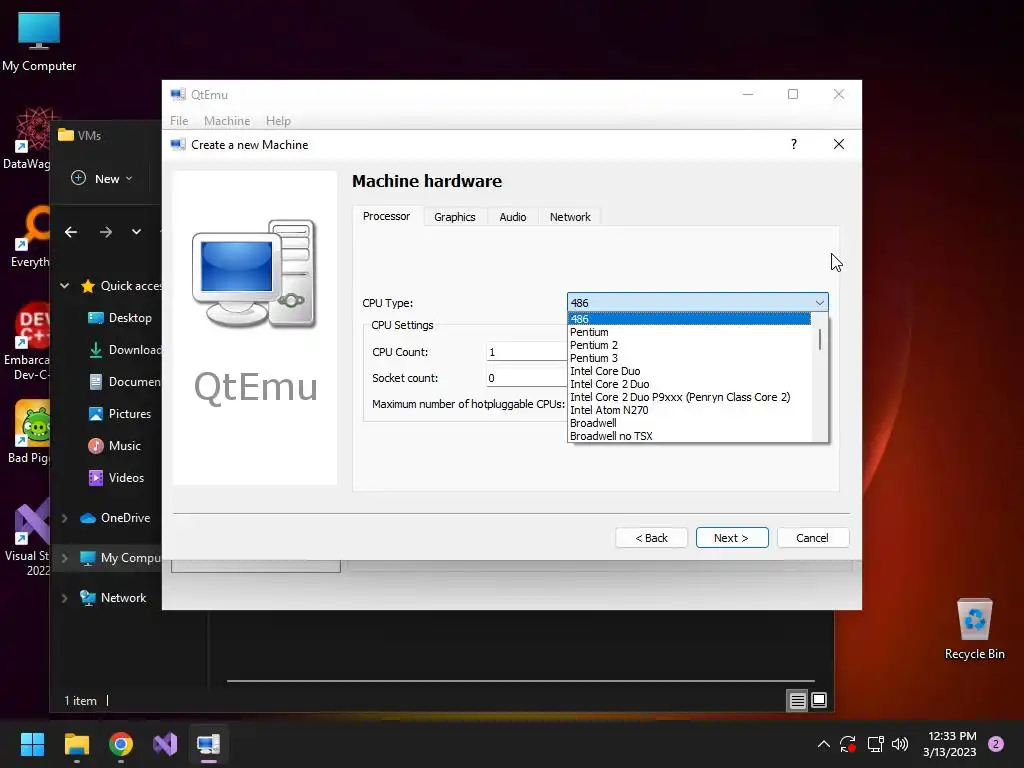Open notification center badge
Screen dimensions: 1024x768
[x=996, y=744]
